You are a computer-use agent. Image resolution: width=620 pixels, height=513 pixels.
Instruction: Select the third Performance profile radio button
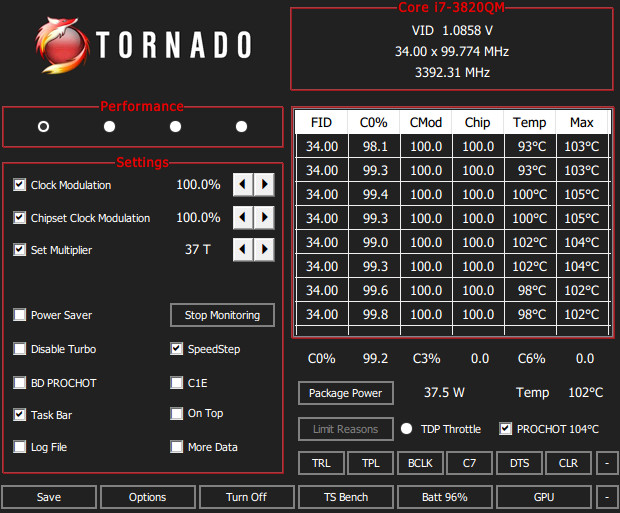(176, 127)
